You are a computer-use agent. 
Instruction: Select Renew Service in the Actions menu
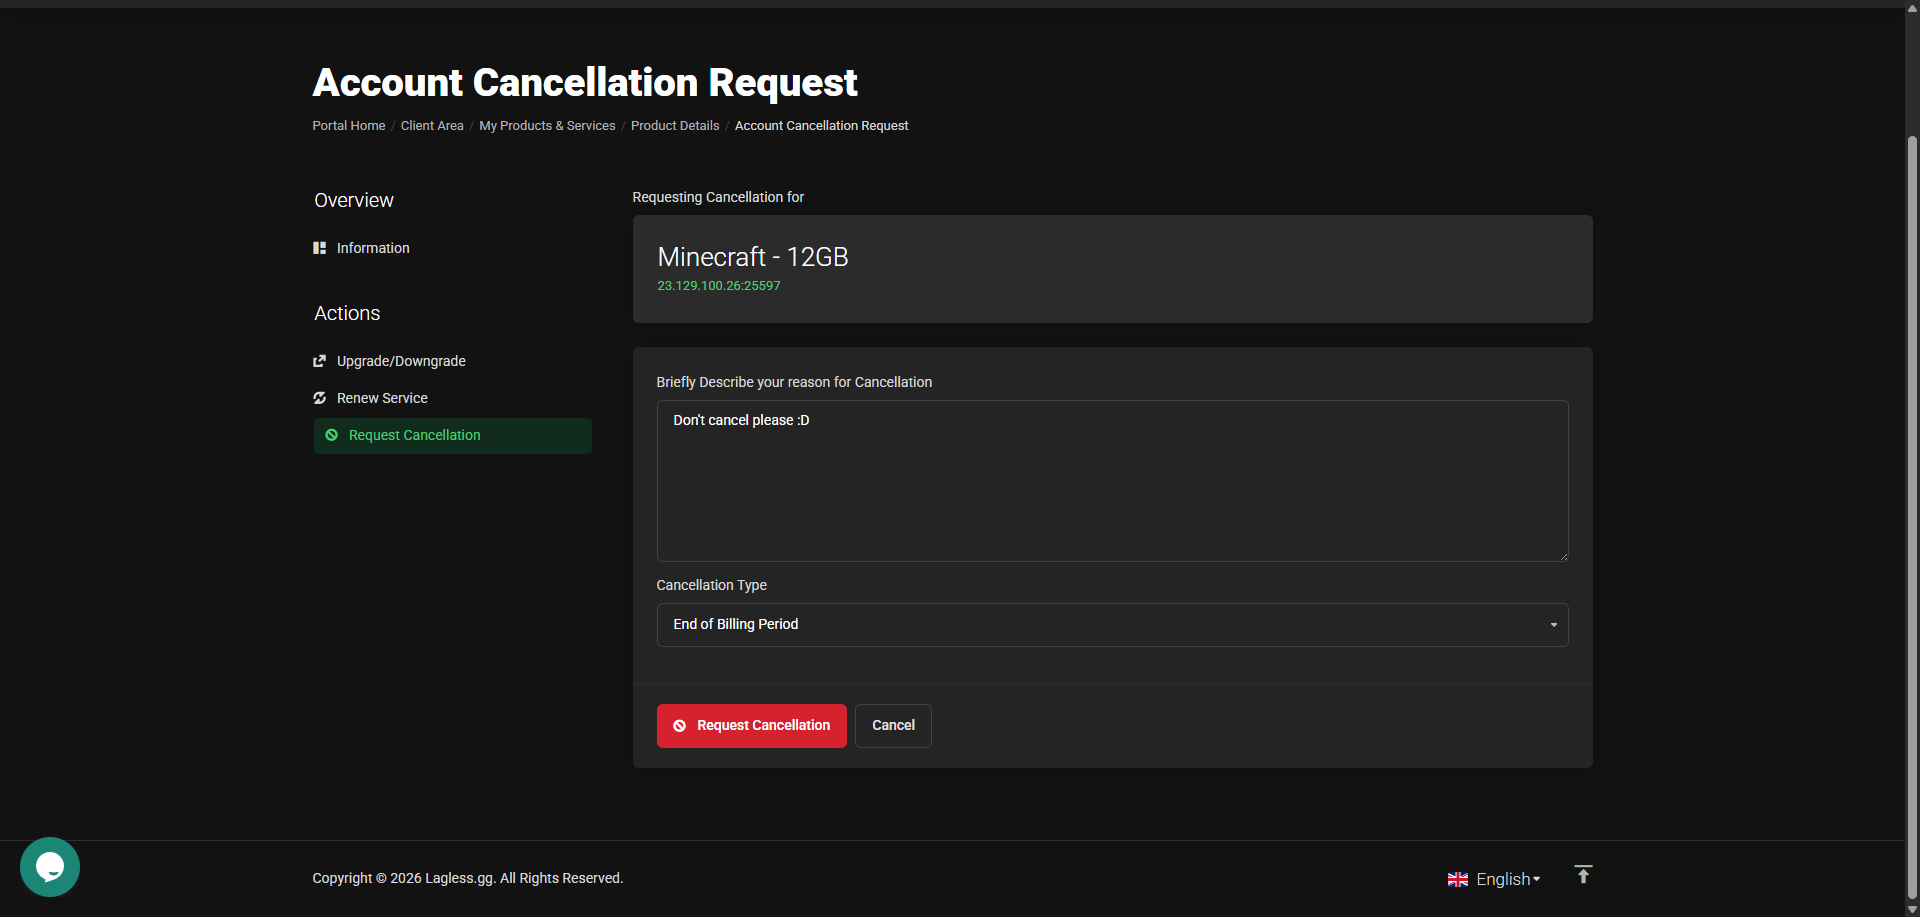tap(381, 397)
